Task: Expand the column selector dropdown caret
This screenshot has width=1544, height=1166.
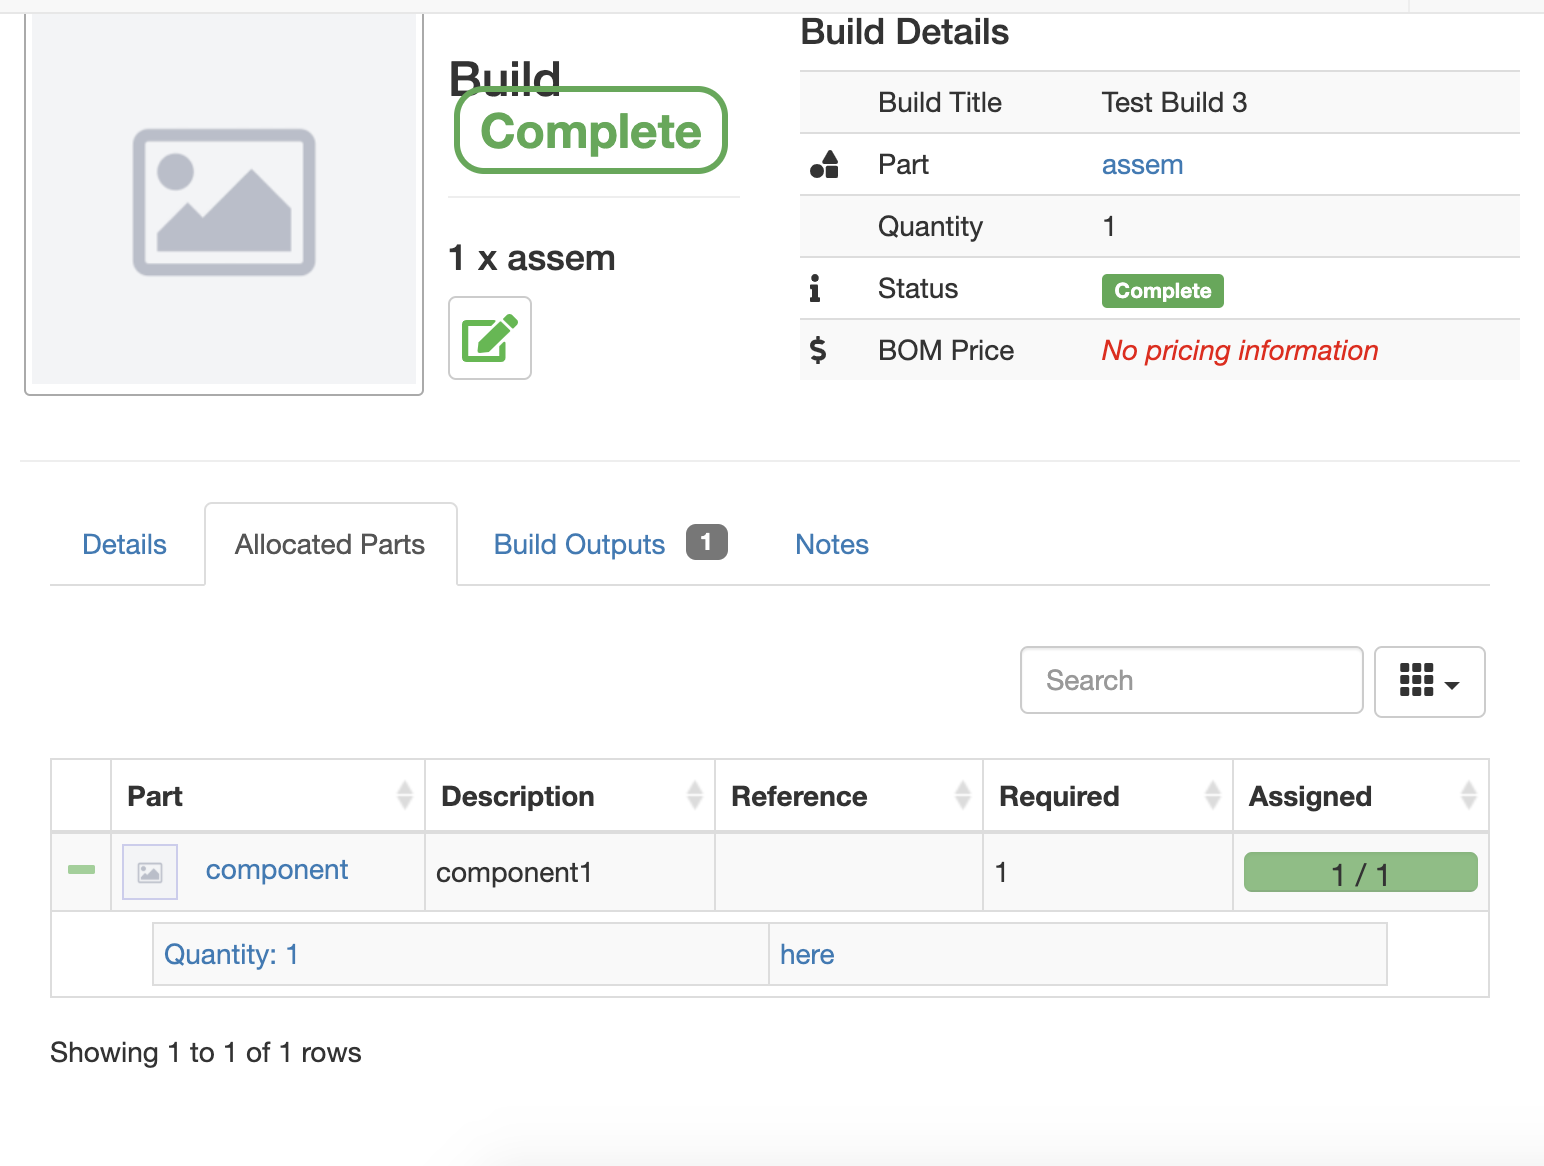Action: [1452, 684]
